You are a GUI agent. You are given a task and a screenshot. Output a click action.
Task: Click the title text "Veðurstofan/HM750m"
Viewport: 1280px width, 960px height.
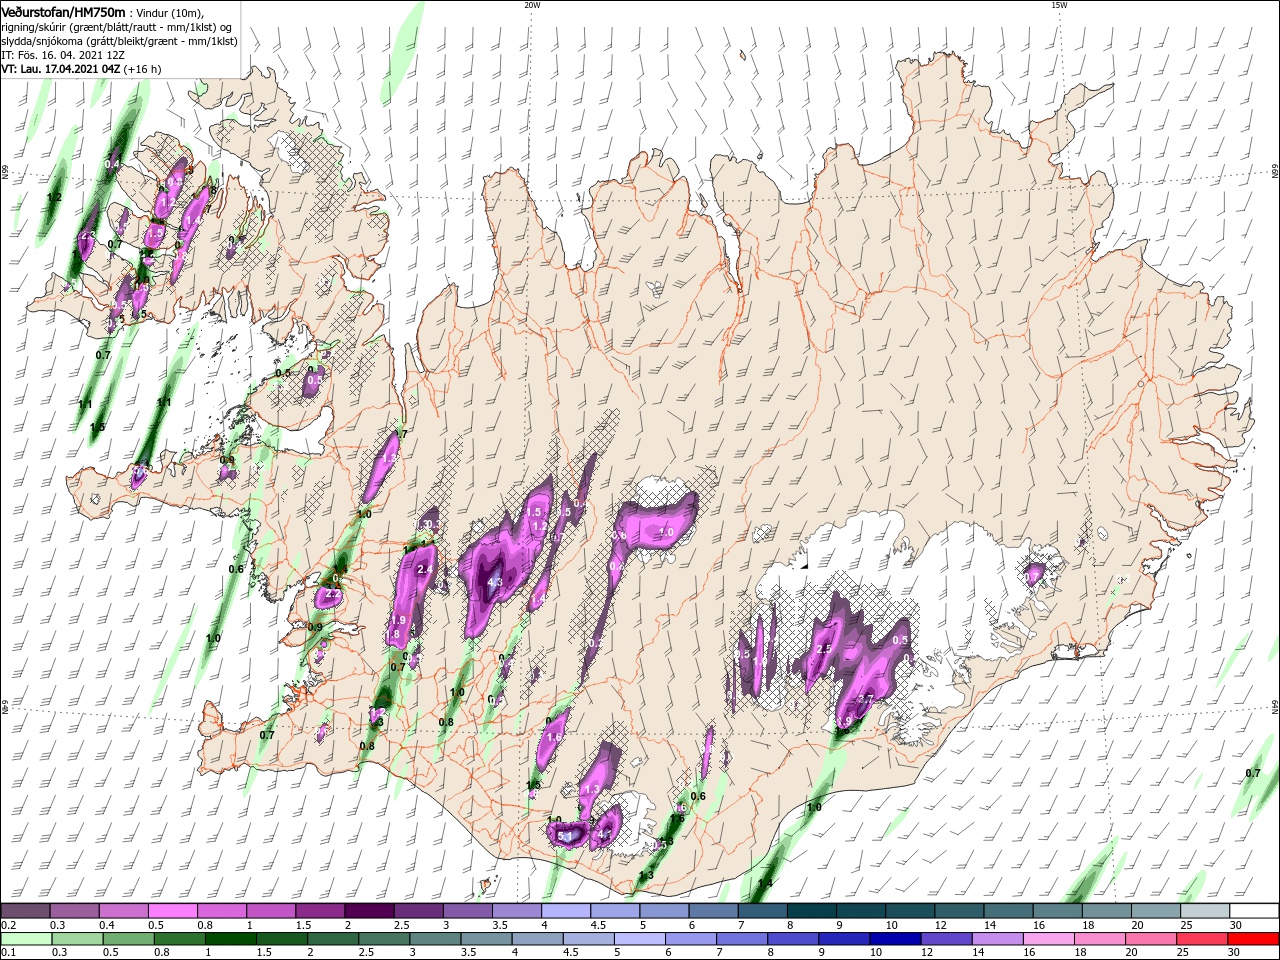tap(64, 13)
